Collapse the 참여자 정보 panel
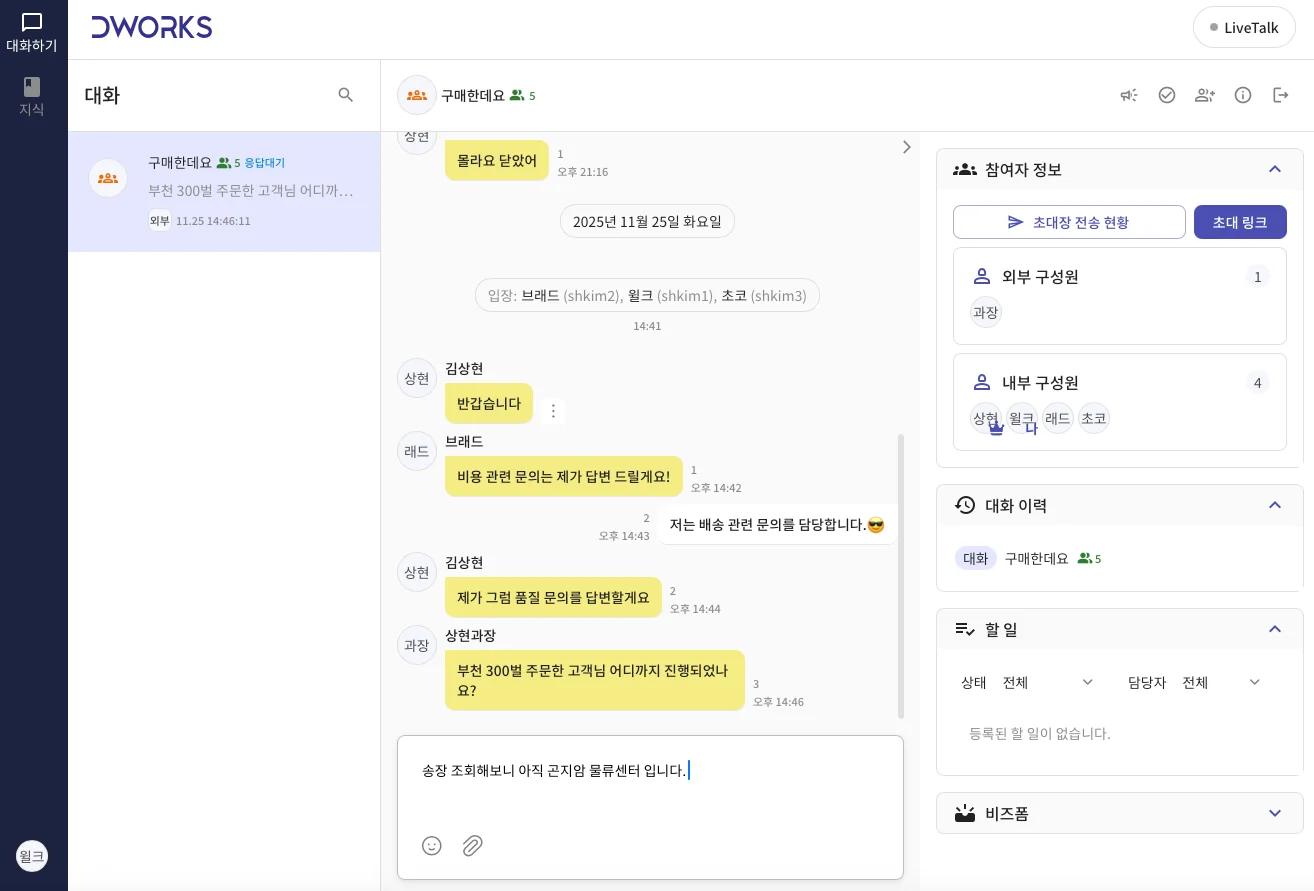Screen dimensions: 1314x891 1275,169
